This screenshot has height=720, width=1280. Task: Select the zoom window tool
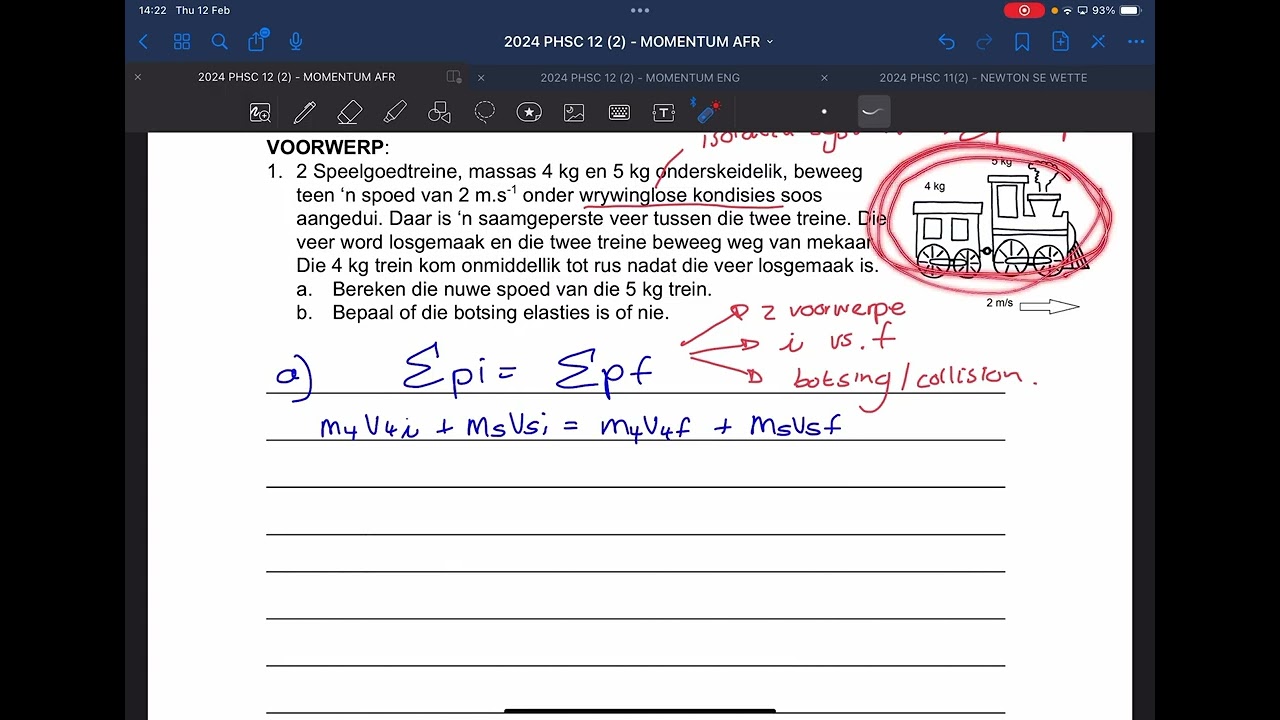coord(260,113)
